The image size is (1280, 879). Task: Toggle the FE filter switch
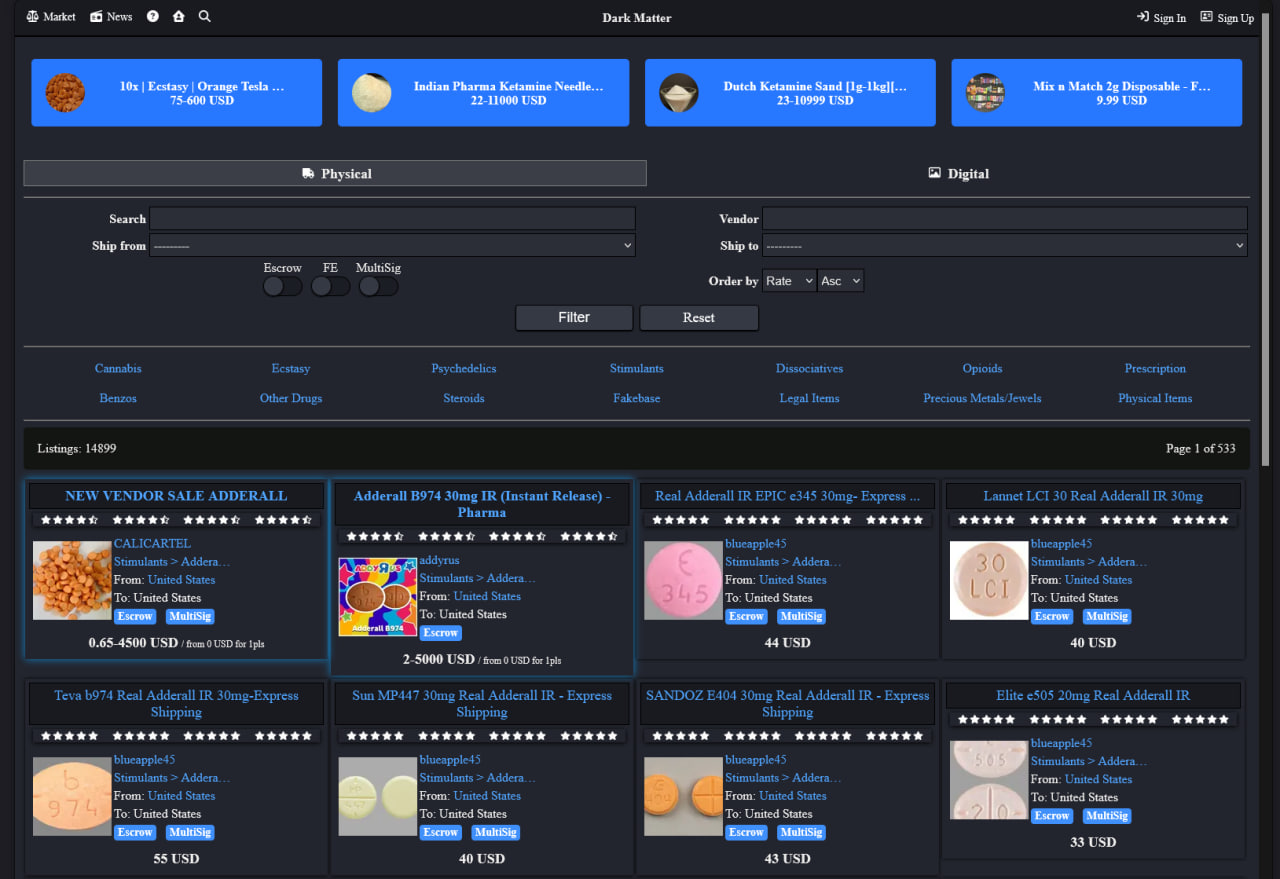pyautogui.click(x=330, y=285)
